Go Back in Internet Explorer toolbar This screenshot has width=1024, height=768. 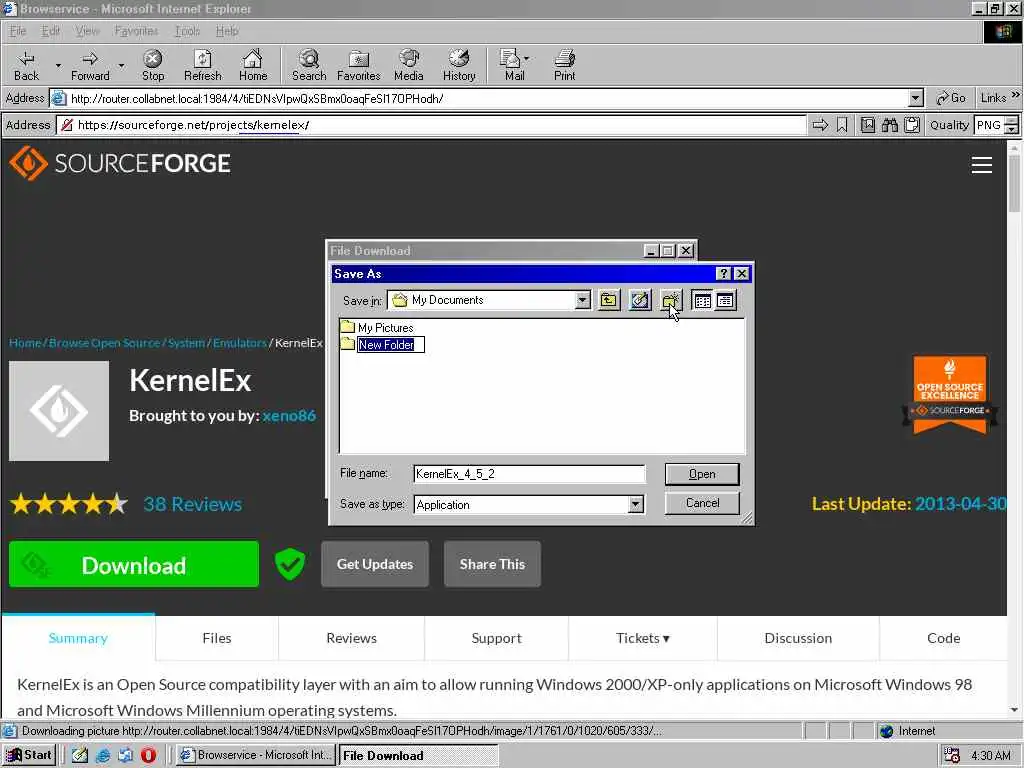click(x=26, y=65)
